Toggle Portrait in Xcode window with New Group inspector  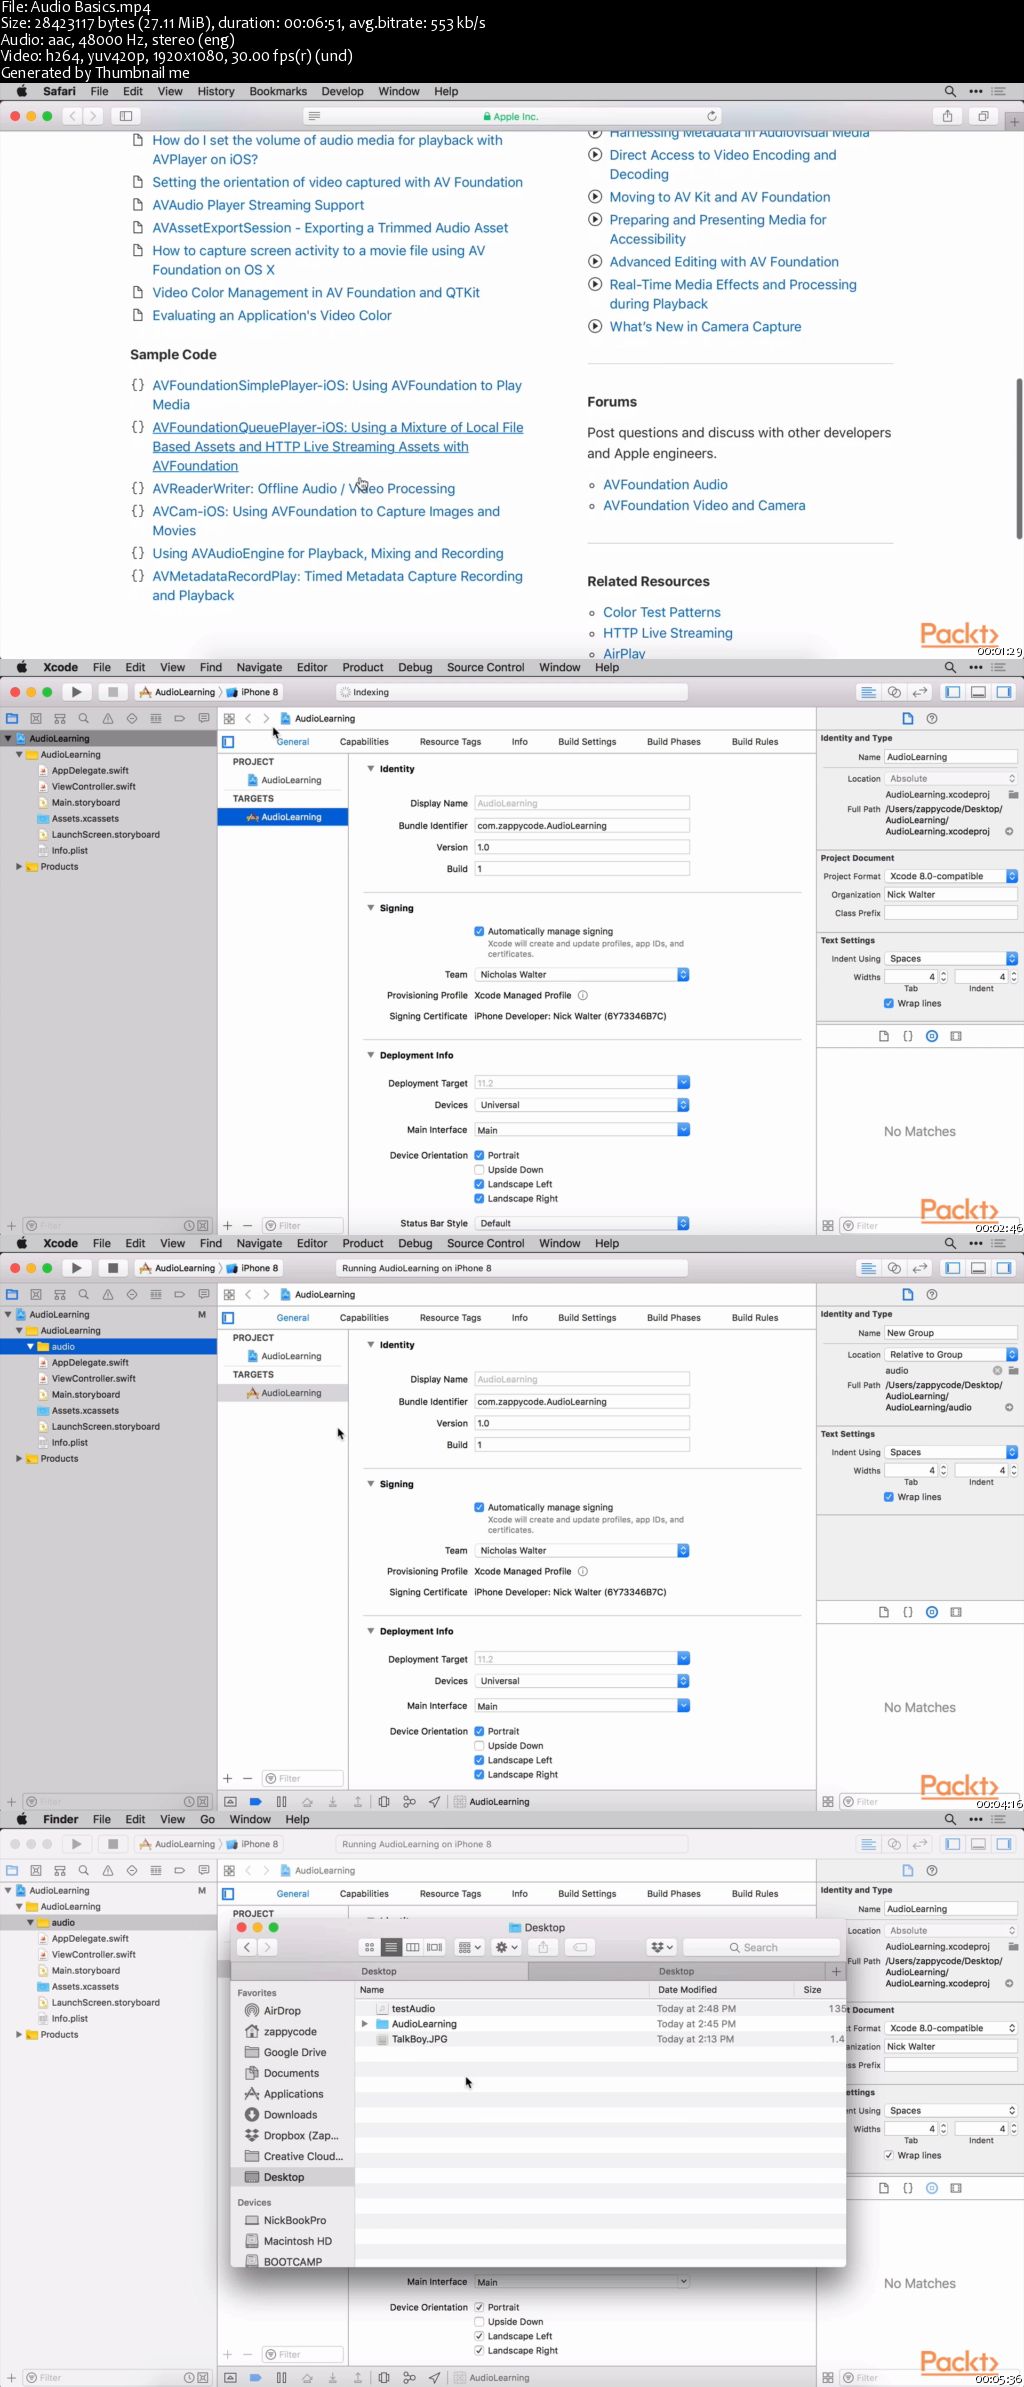pyautogui.click(x=479, y=1731)
